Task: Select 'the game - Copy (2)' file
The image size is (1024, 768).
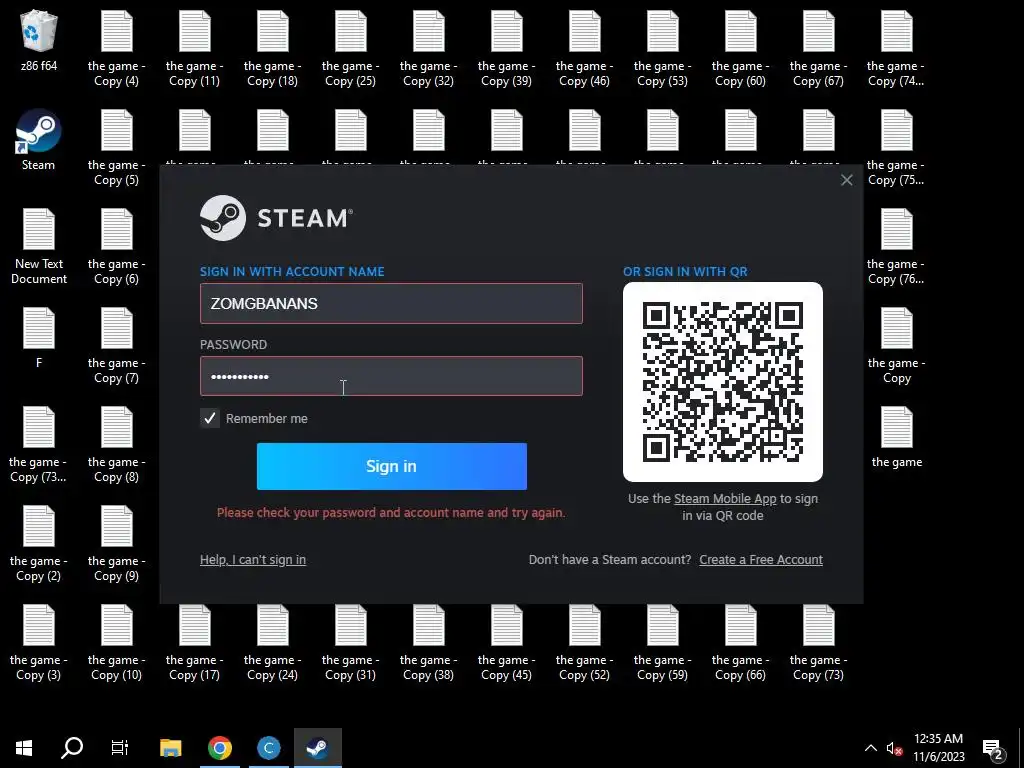Action: [x=39, y=543]
